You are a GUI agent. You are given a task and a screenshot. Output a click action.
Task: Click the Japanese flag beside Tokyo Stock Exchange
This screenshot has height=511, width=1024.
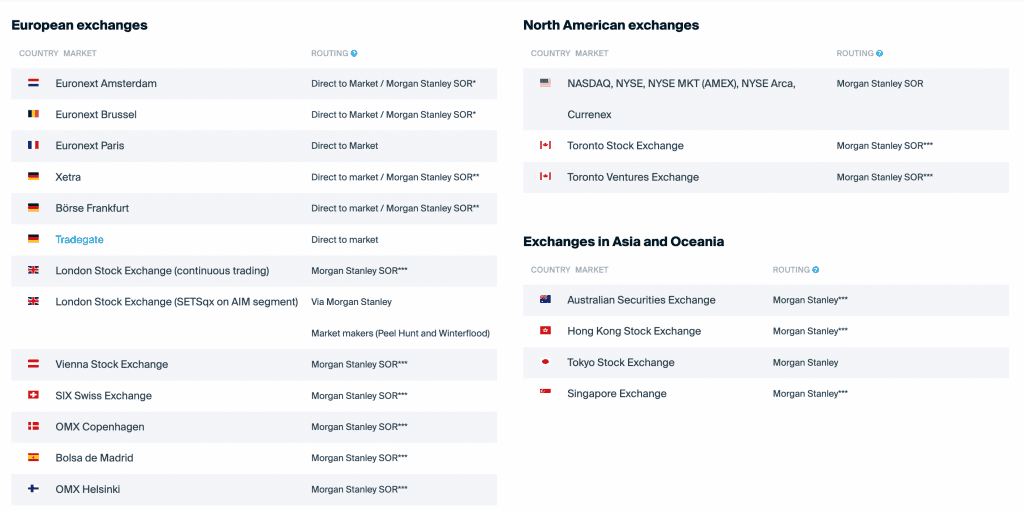click(x=545, y=362)
